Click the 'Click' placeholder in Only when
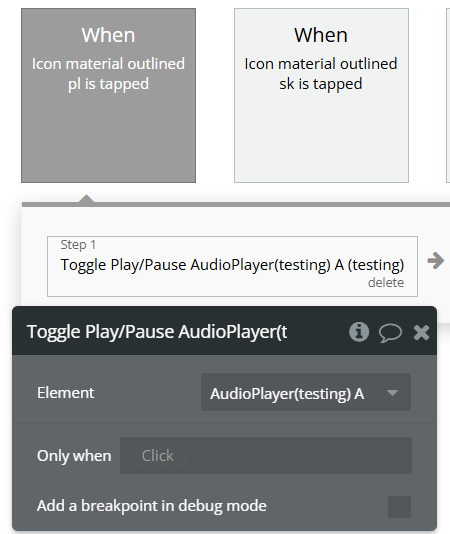Screen dimensions: 450x534 158,456
